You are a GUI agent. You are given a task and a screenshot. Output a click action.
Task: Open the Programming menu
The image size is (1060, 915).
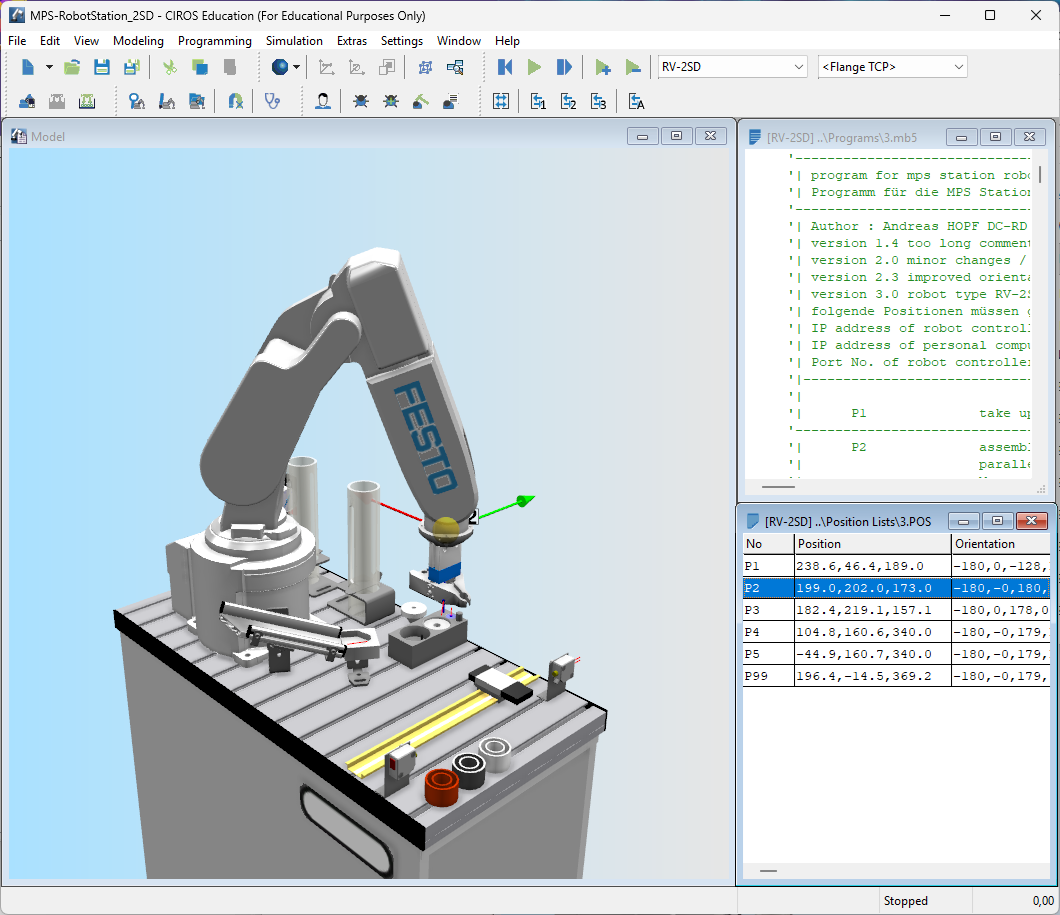coord(214,41)
